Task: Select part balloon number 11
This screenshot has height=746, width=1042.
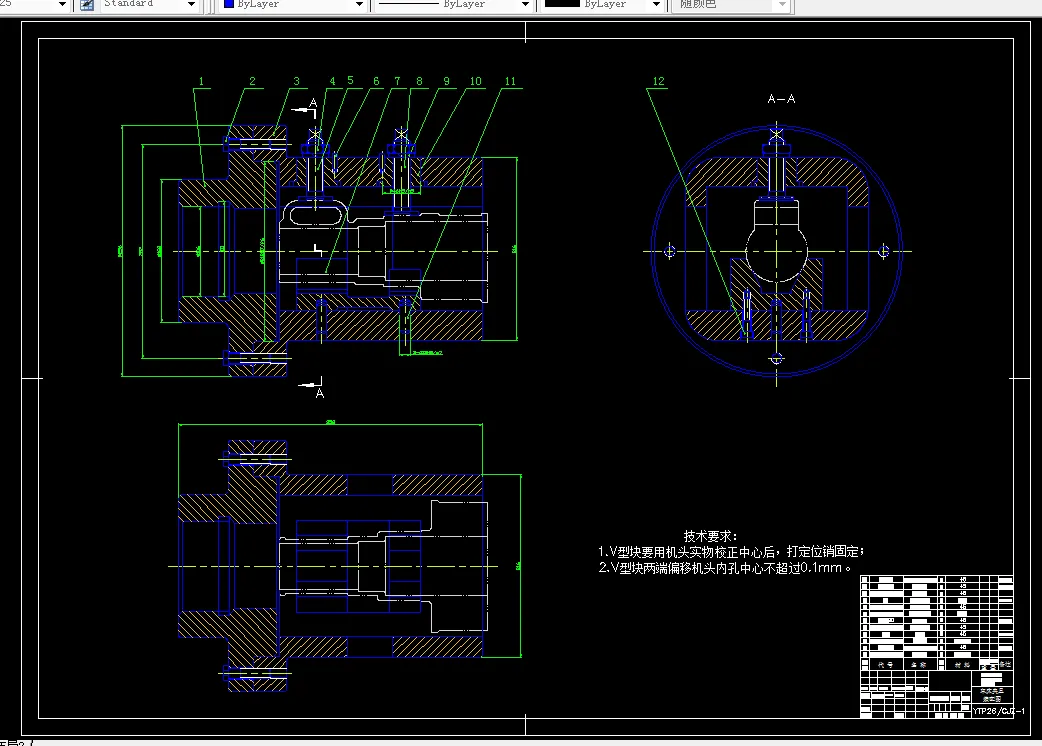Action: pyautogui.click(x=510, y=82)
